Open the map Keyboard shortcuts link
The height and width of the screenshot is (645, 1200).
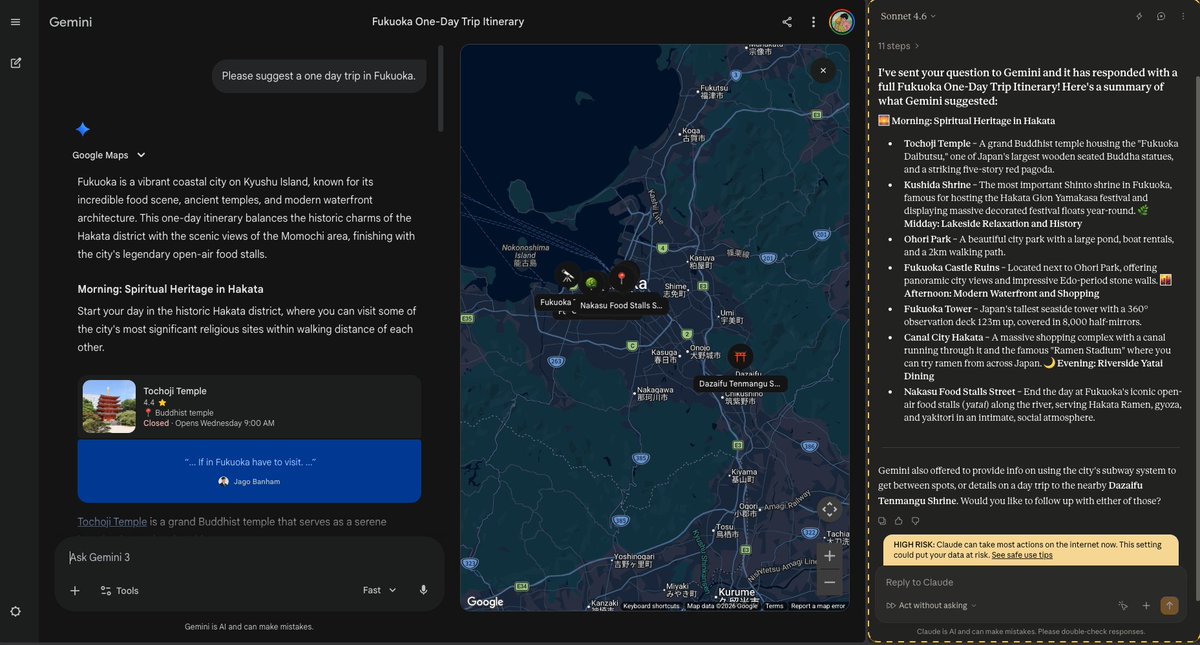(651, 606)
